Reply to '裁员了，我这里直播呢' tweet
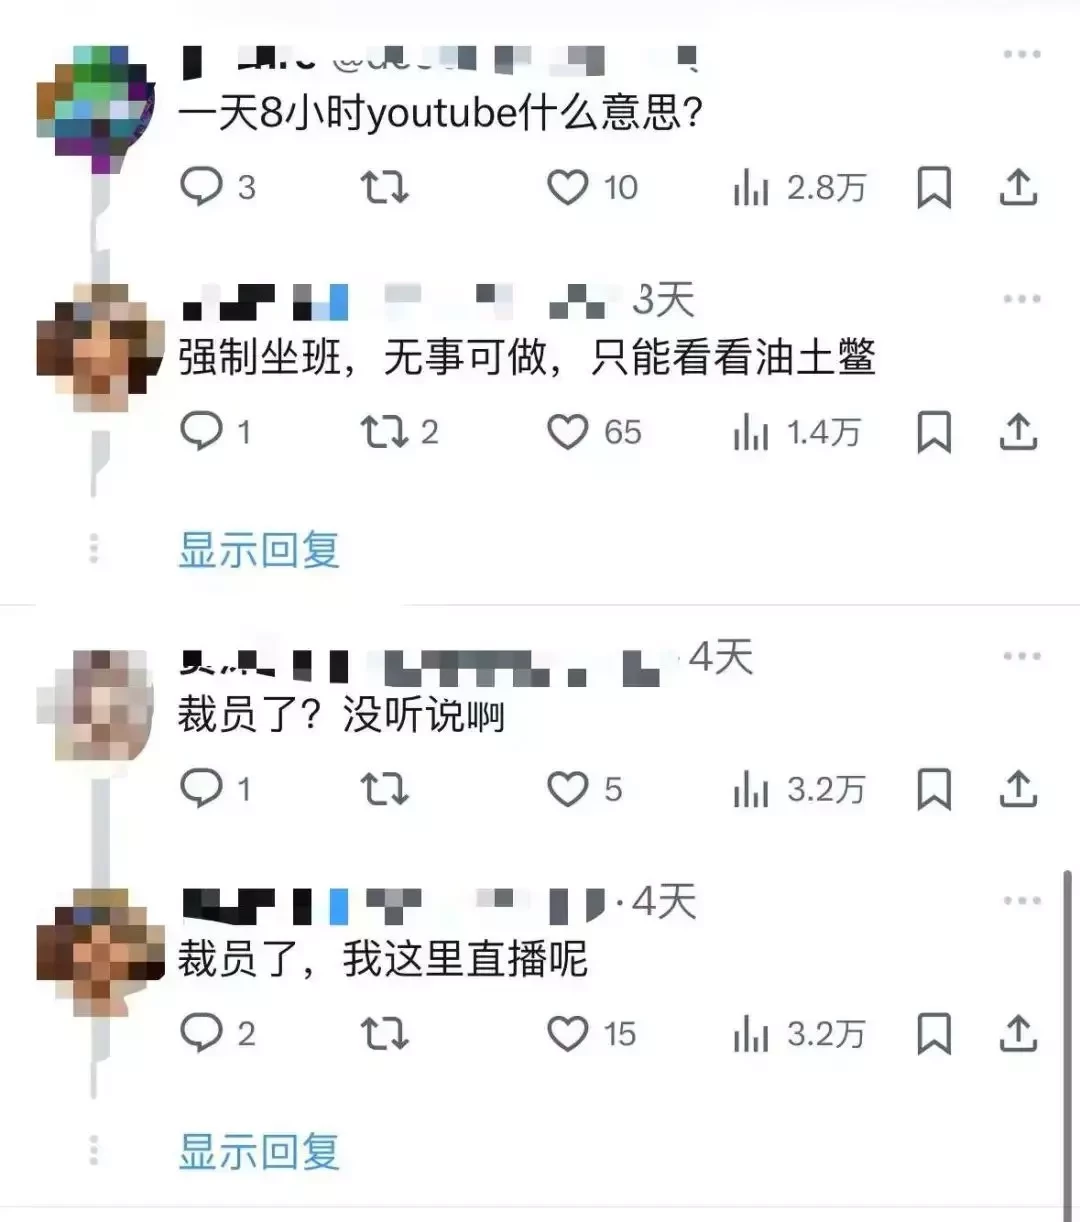Viewport: 1080px width, 1222px height. 217,1033
